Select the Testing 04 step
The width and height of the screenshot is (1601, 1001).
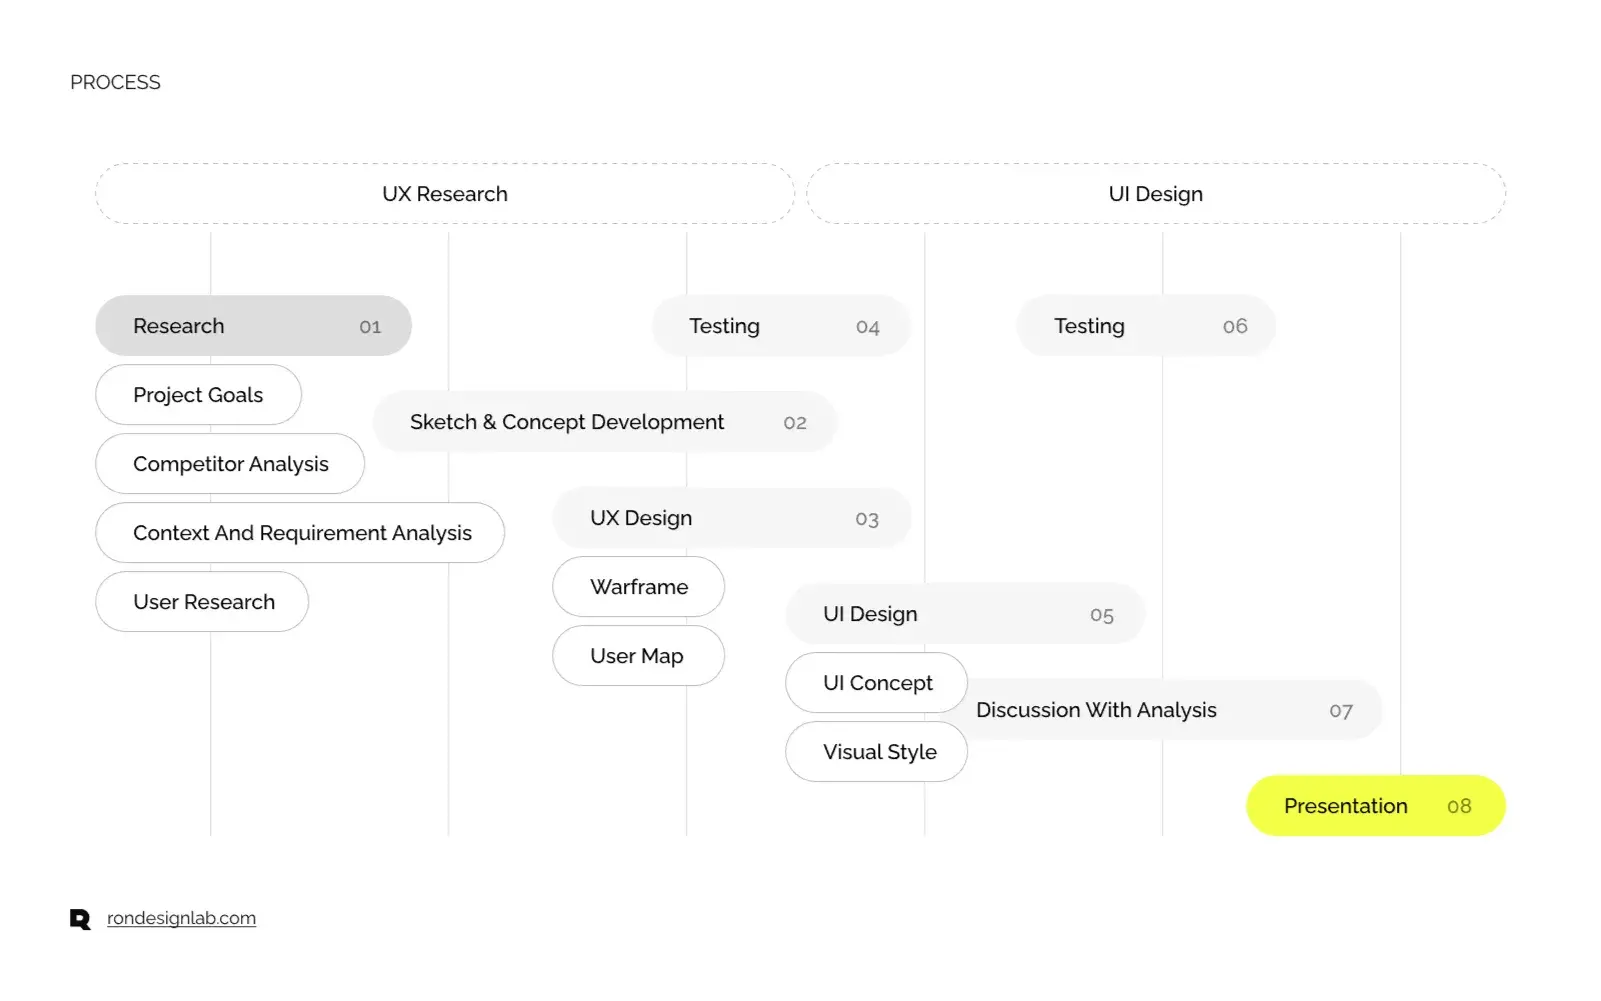(x=782, y=326)
